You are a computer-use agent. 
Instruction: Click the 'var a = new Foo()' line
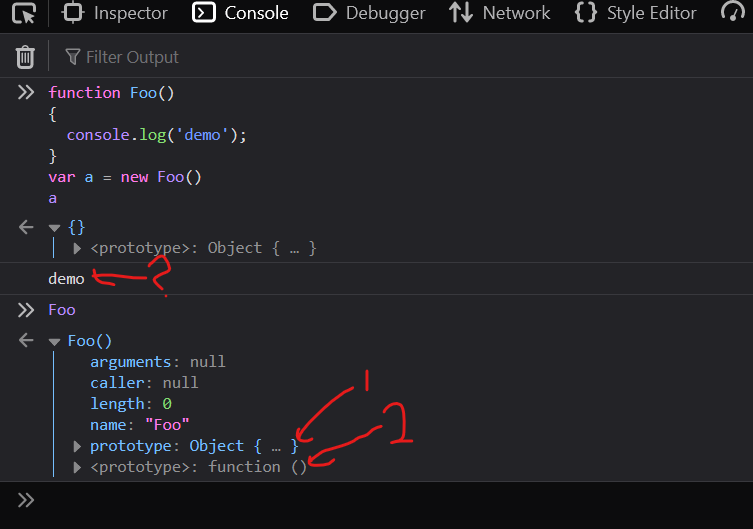point(125,177)
